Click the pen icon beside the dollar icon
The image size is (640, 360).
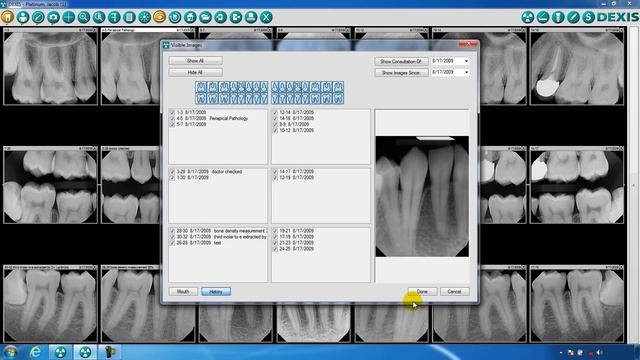573,17
